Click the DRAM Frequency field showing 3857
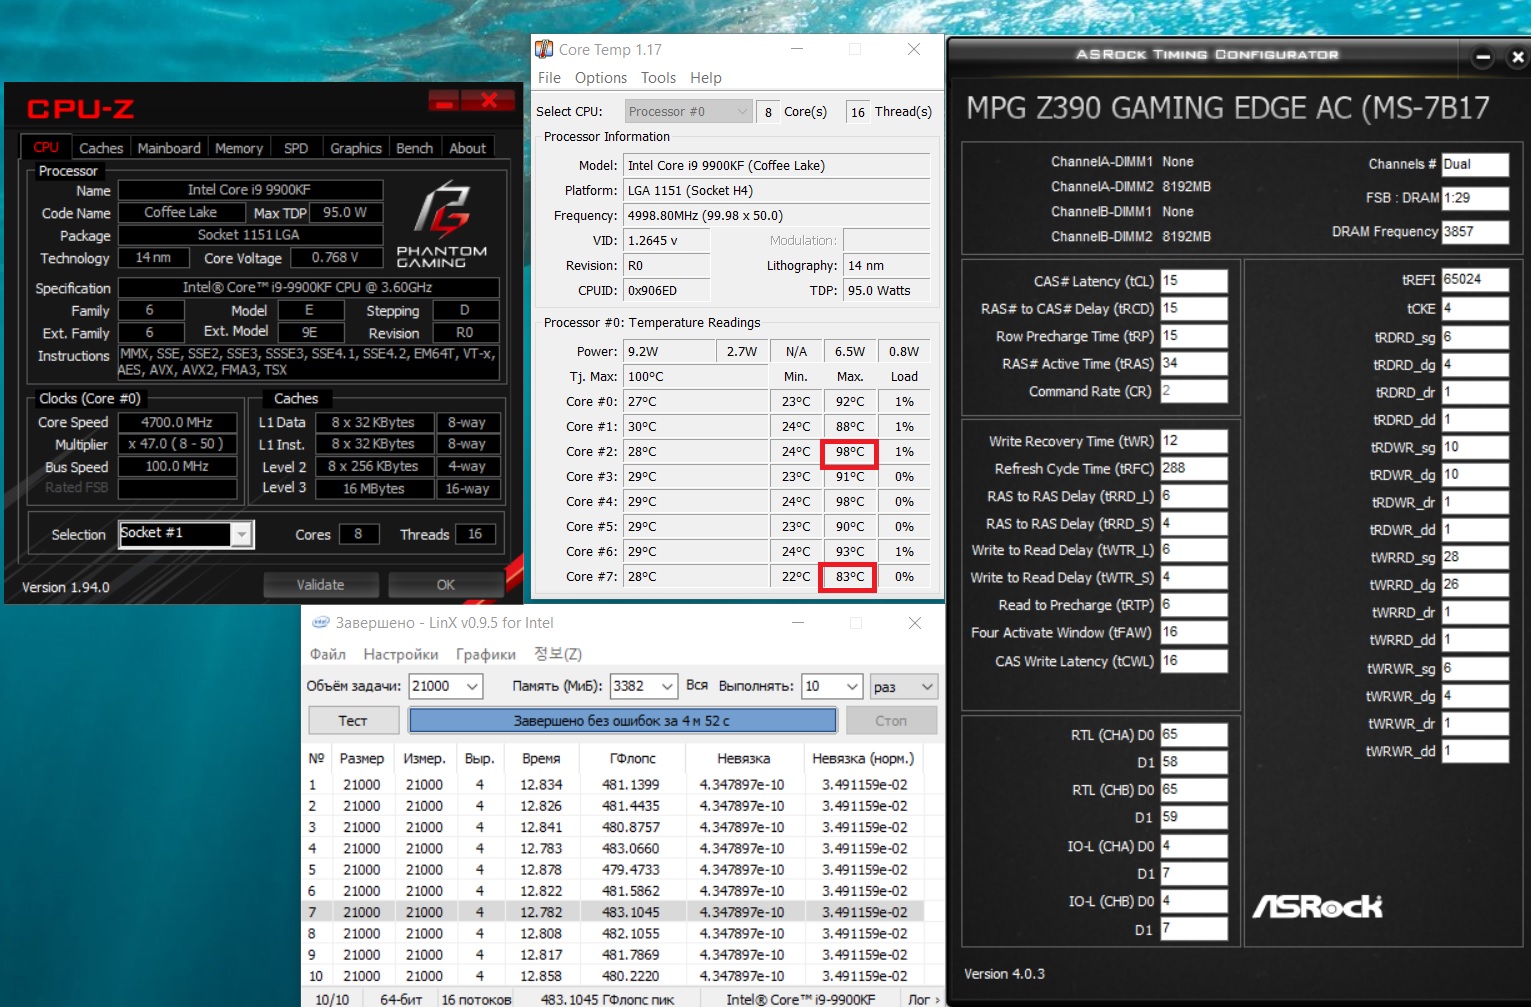Image resolution: width=1531 pixels, height=1007 pixels. click(x=1475, y=231)
